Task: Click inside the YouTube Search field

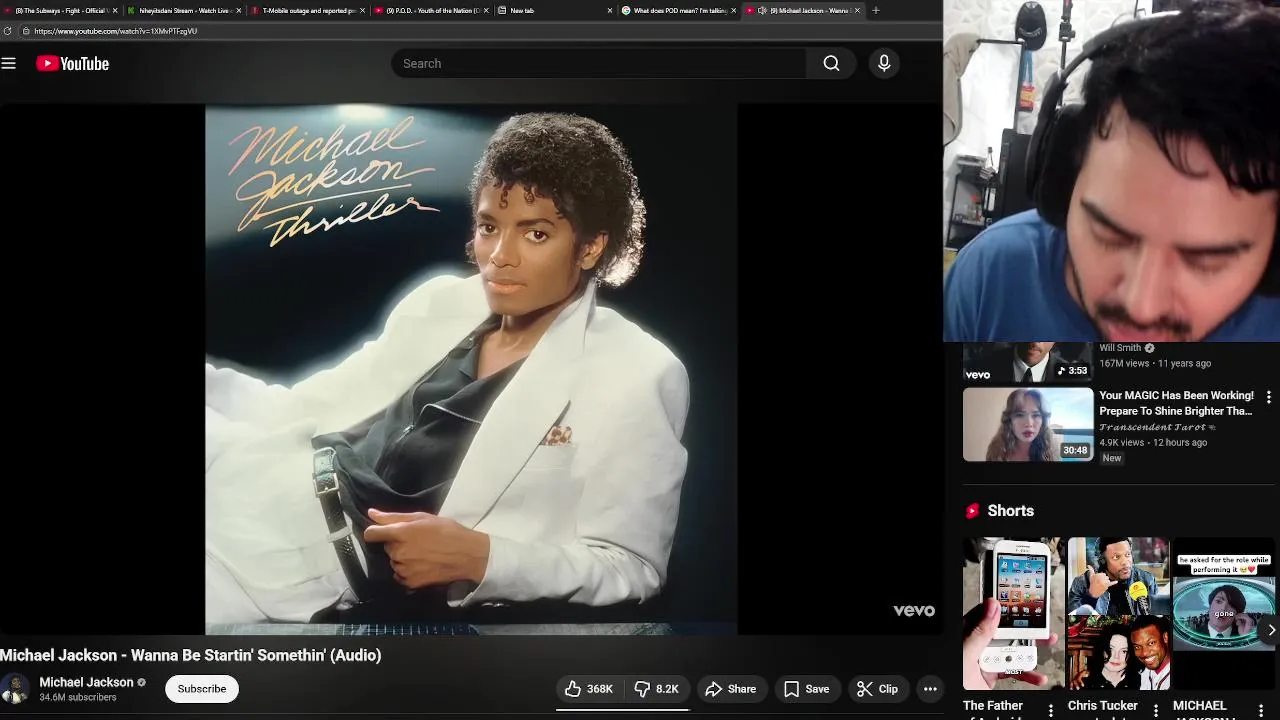Action: pos(598,63)
